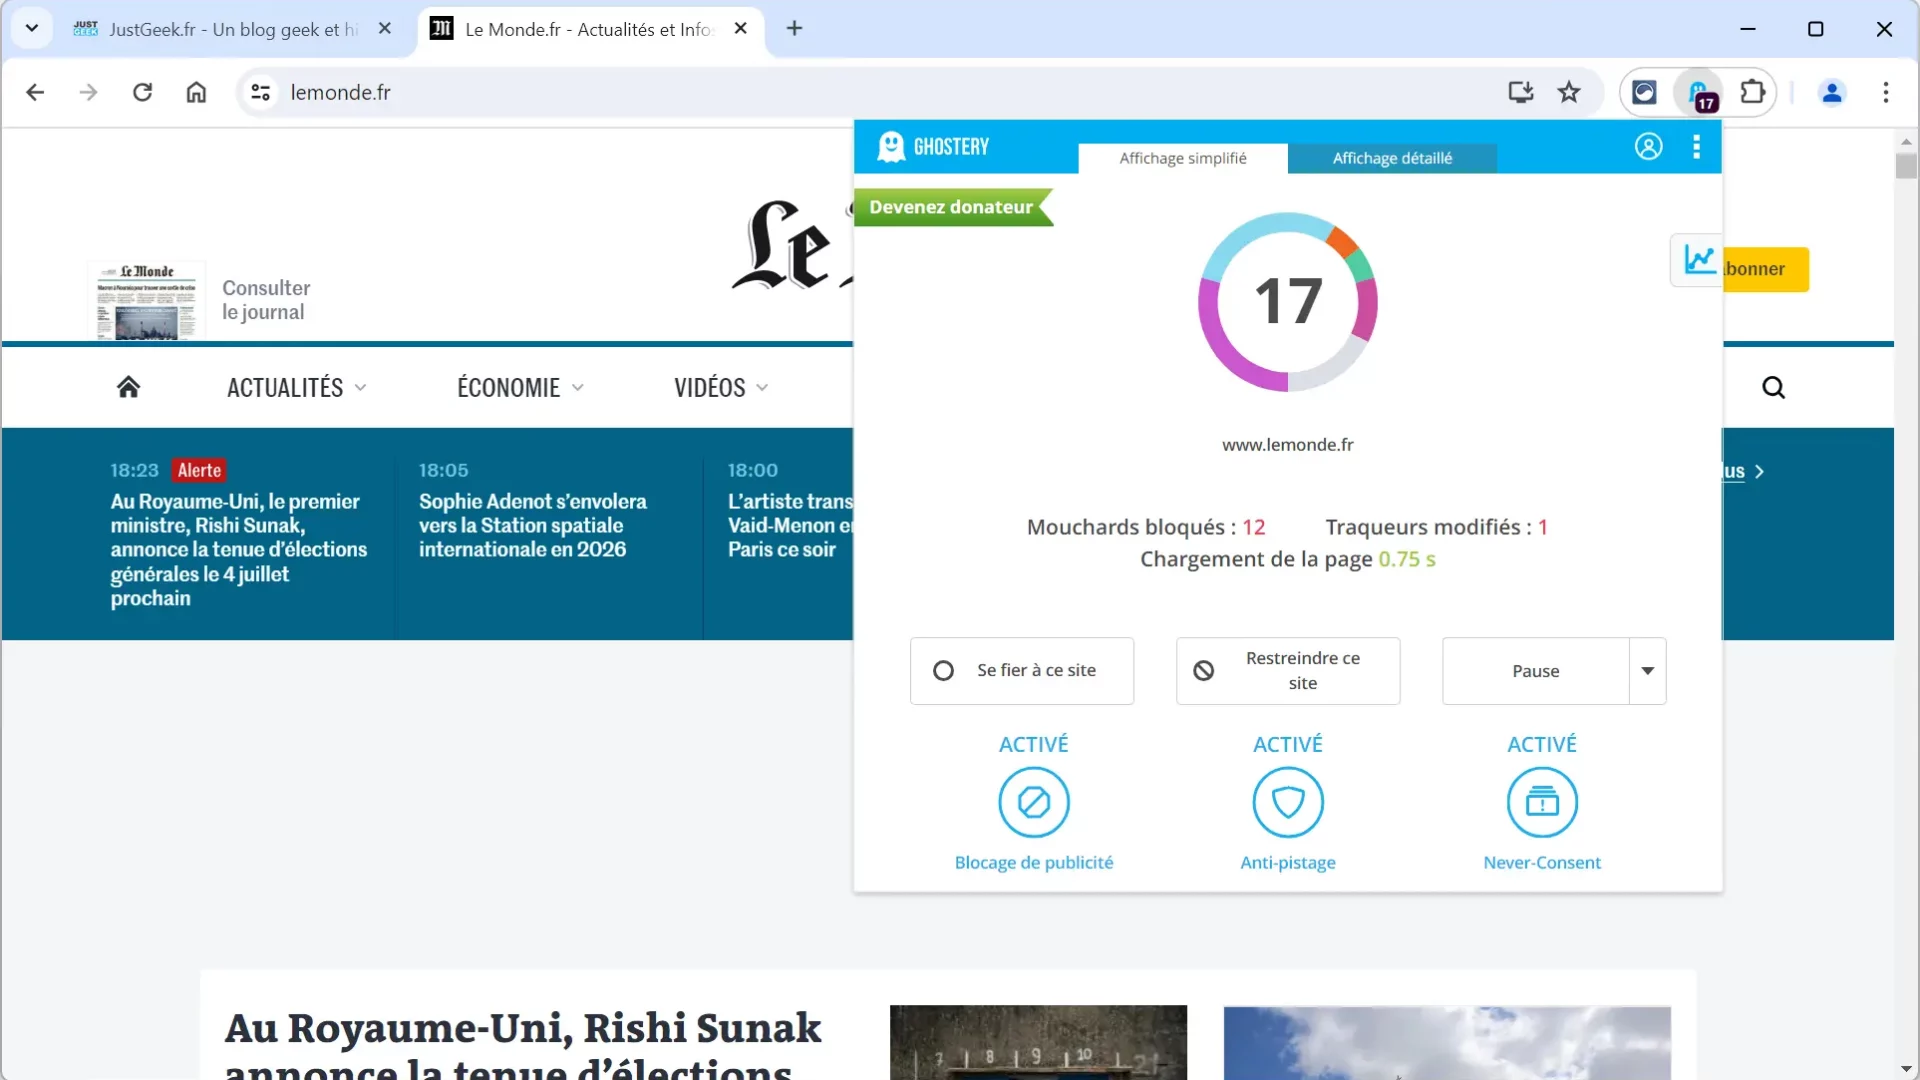Click the Devenez donateur banner
This screenshot has height=1080, width=1920.
952,207
